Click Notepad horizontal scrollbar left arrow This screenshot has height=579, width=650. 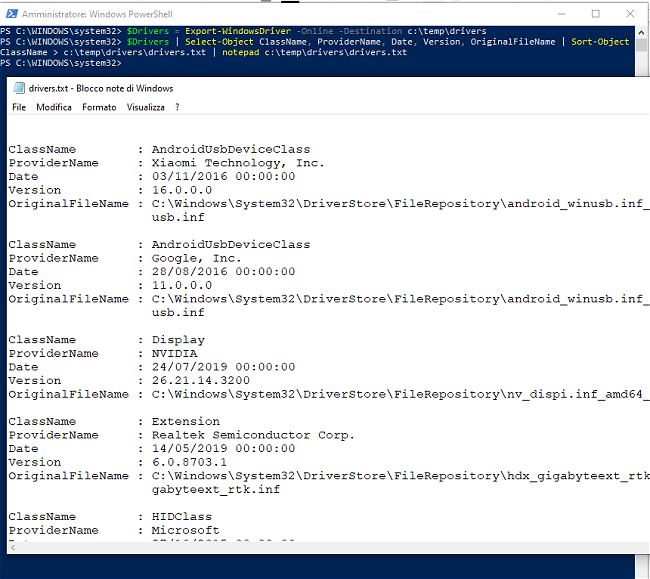(x=13, y=548)
